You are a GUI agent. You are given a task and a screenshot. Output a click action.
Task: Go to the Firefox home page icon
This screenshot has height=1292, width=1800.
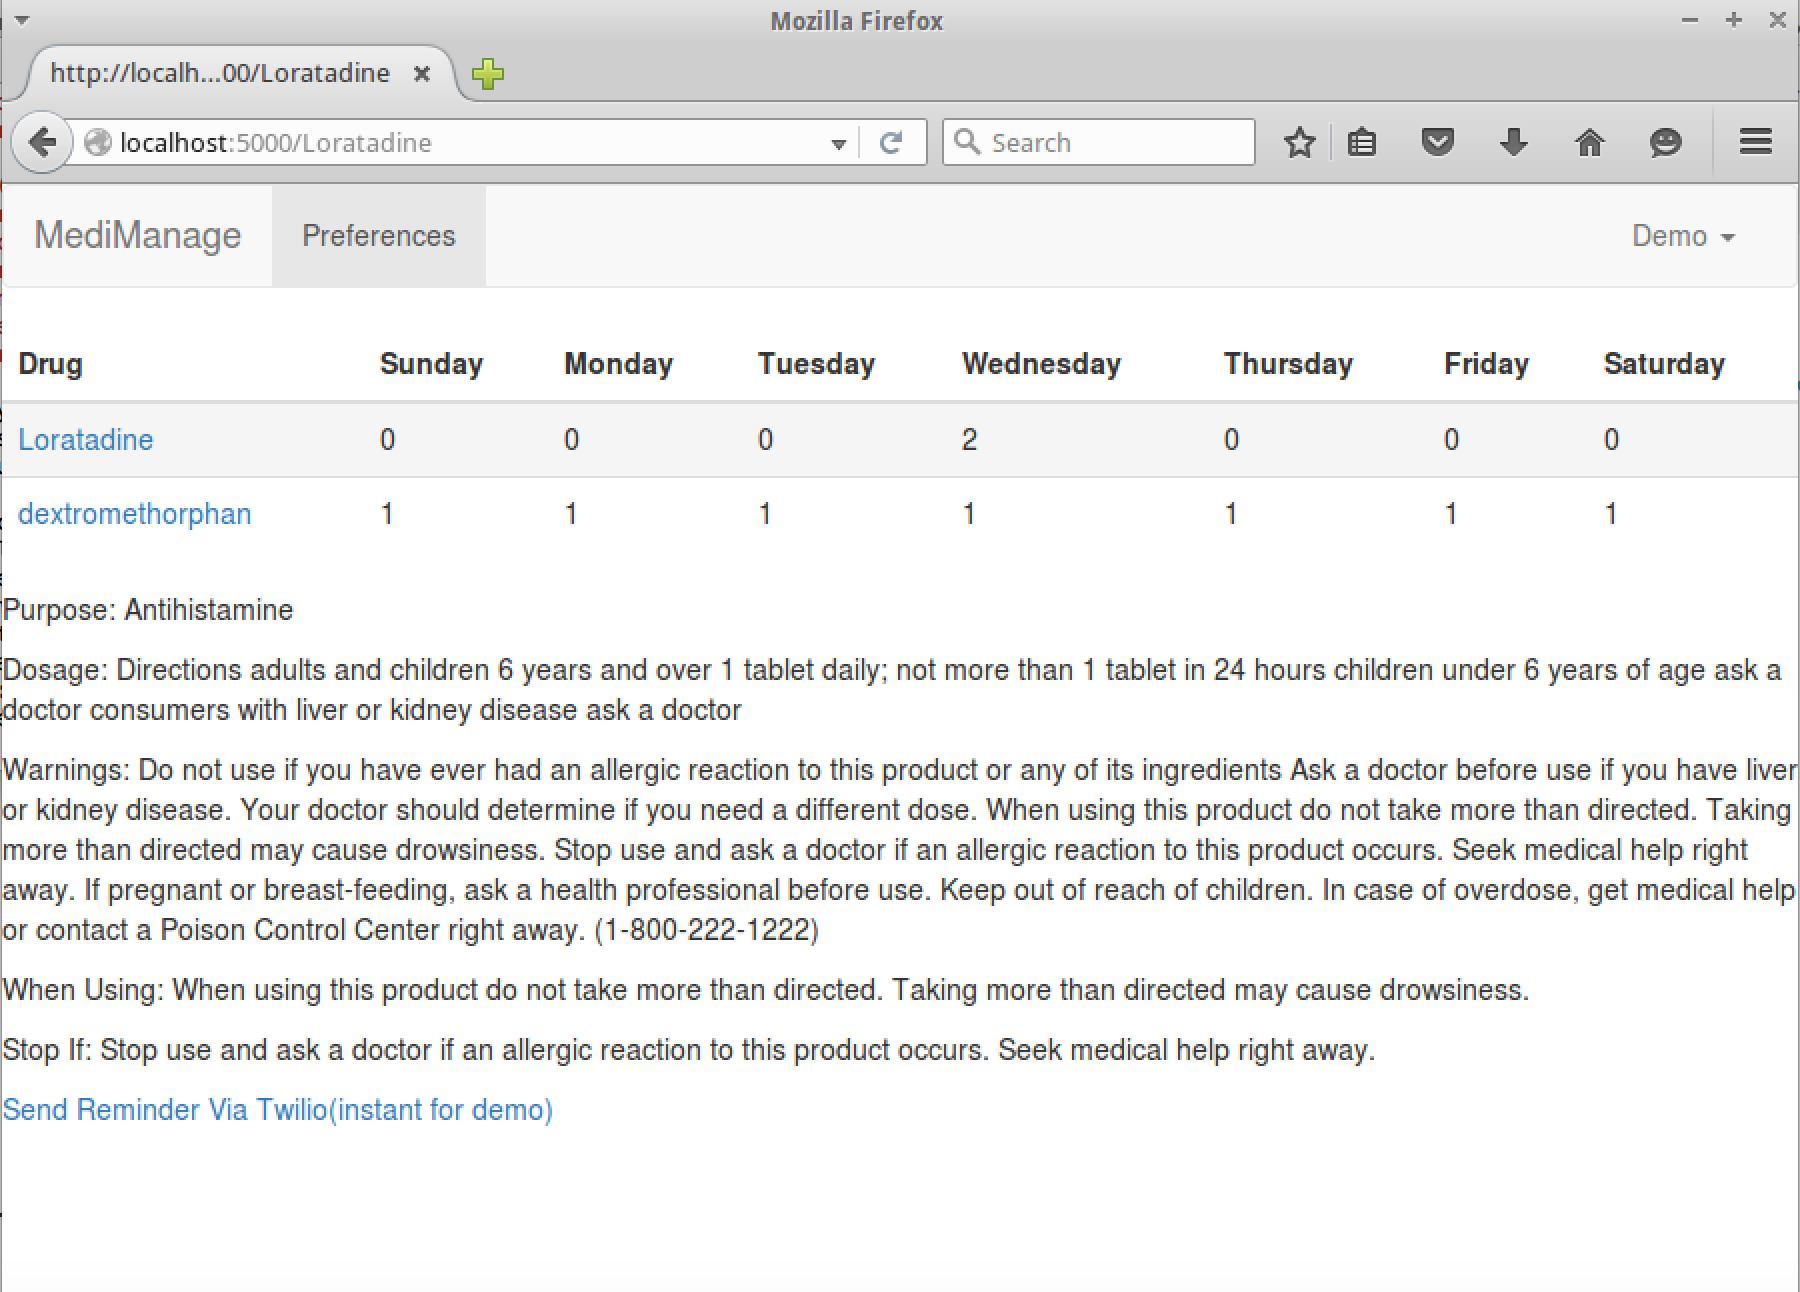pyautogui.click(x=1589, y=143)
